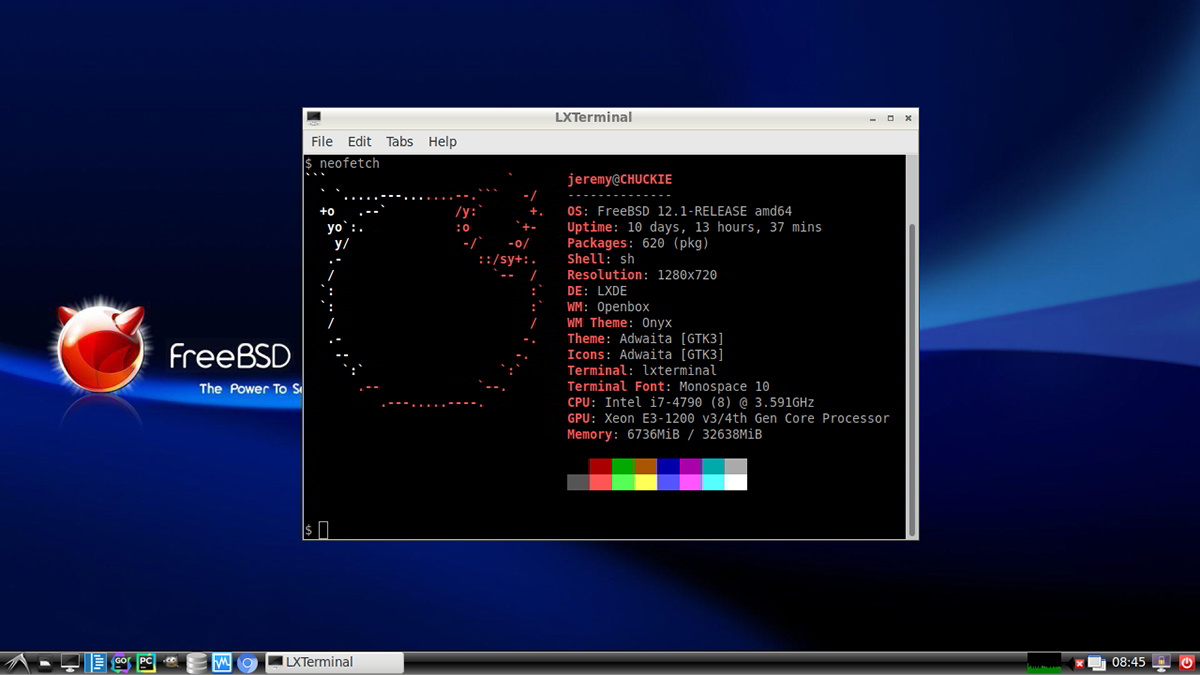This screenshot has width=1200, height=675.
Task: Click the dark blue swatch in top palette row
Action: tap(668, 466)
